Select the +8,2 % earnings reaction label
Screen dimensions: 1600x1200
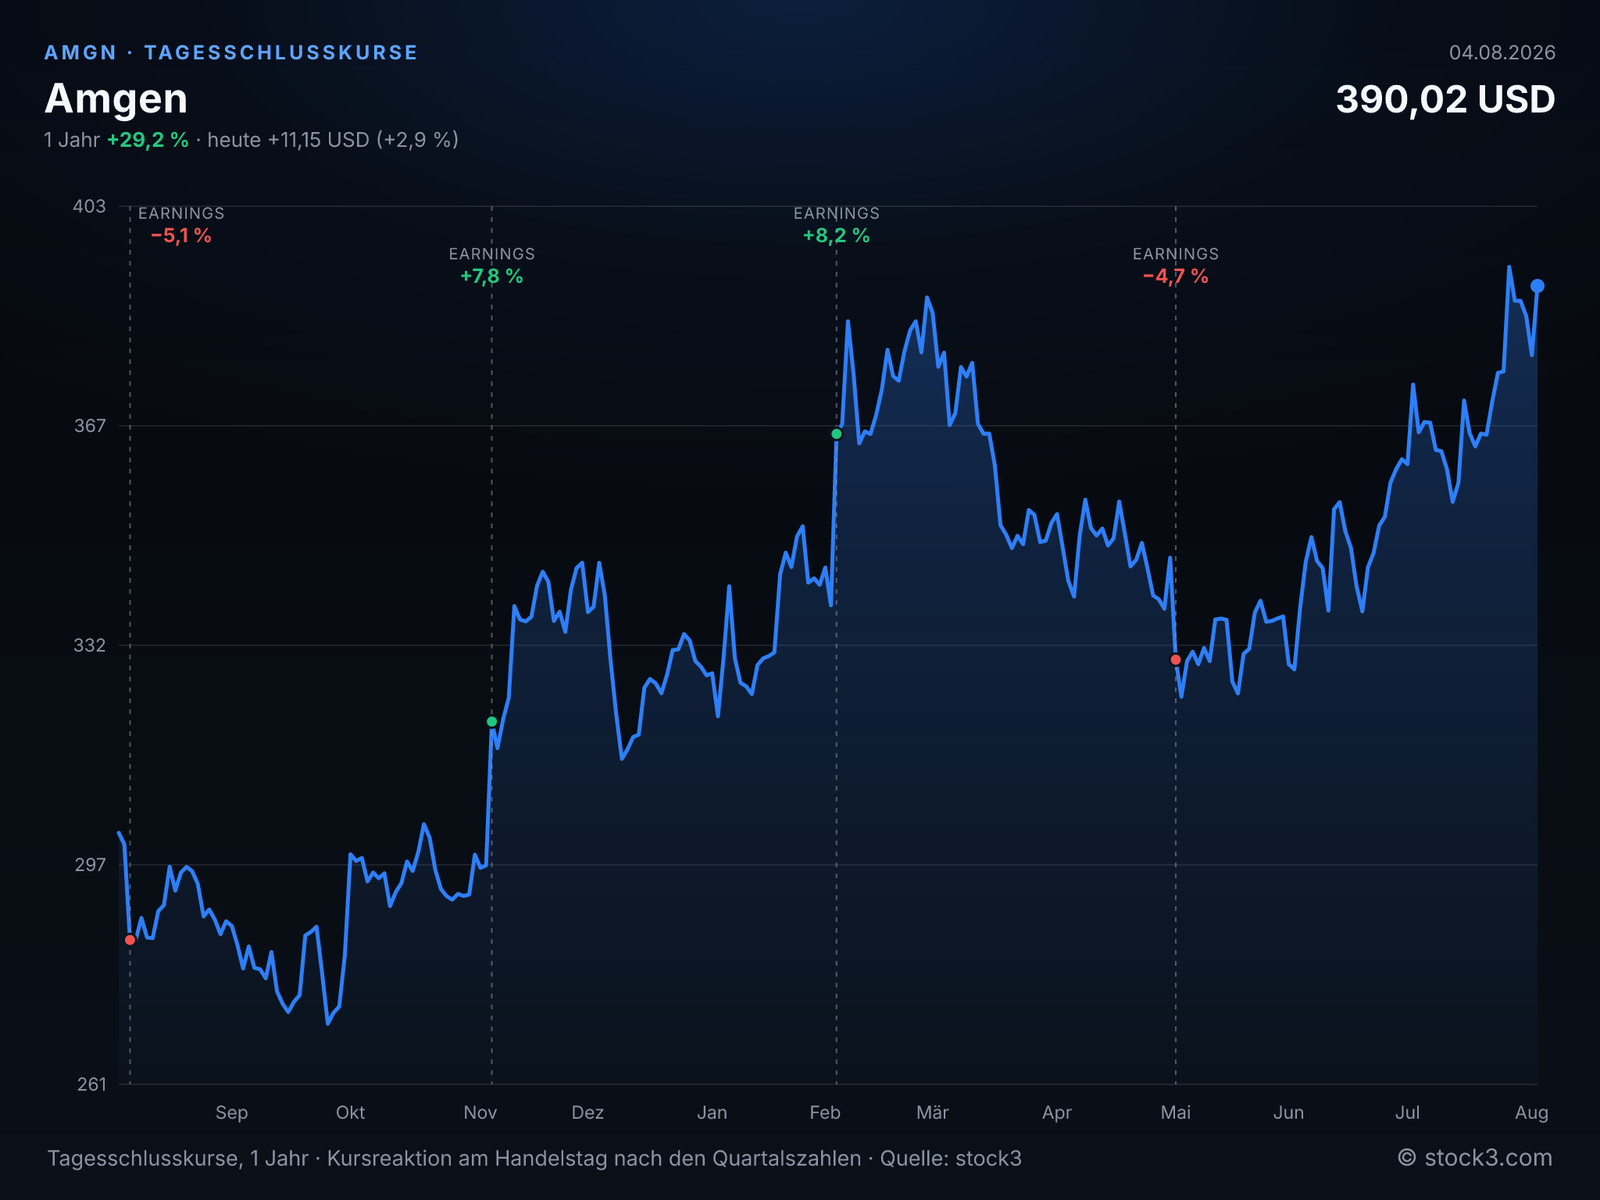pos(837,236)
